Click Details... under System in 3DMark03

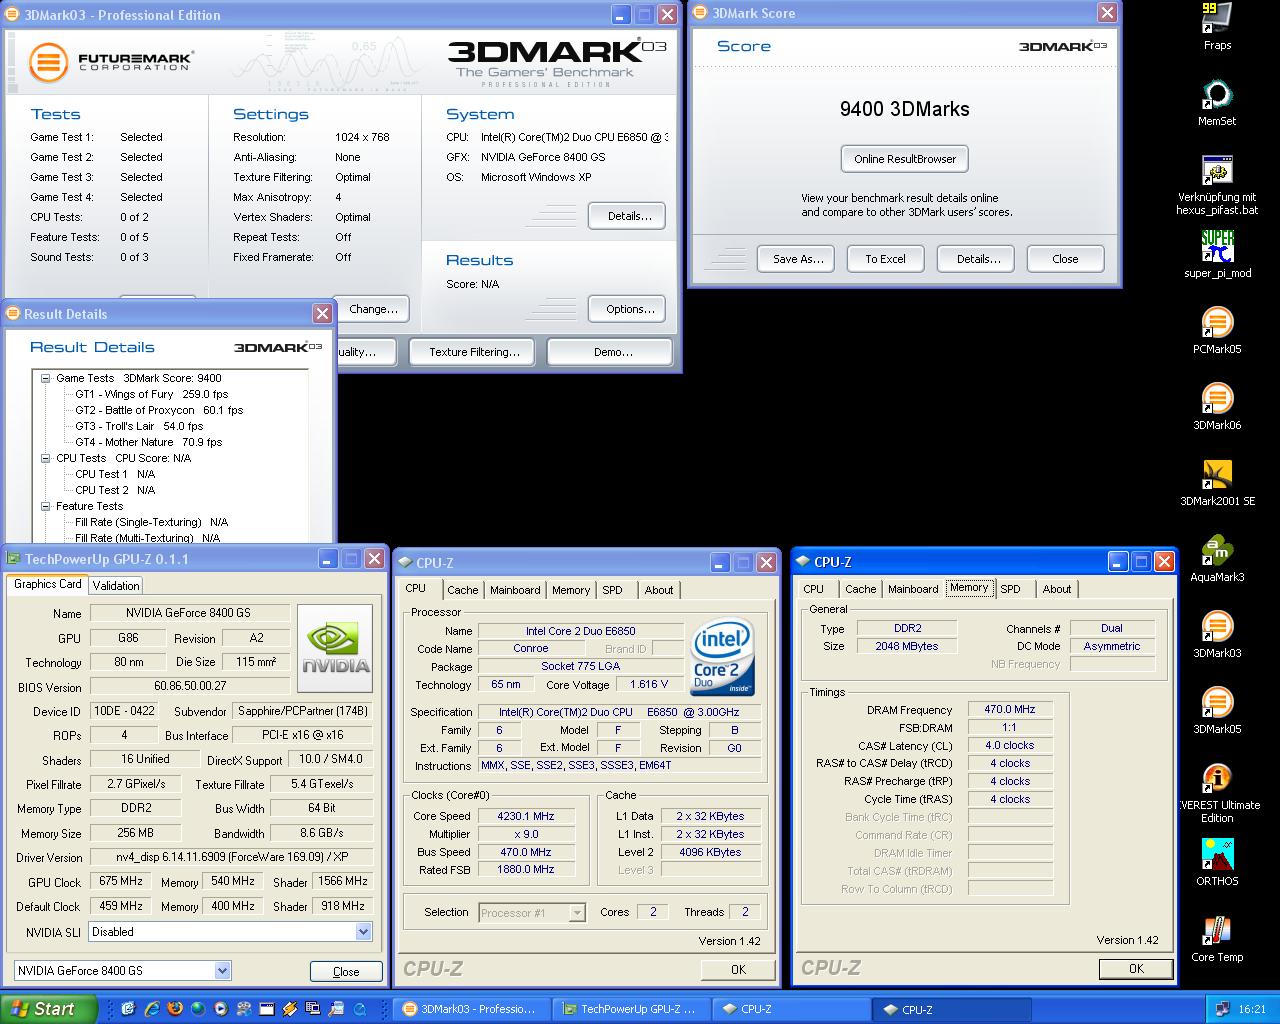coord(629,216)
